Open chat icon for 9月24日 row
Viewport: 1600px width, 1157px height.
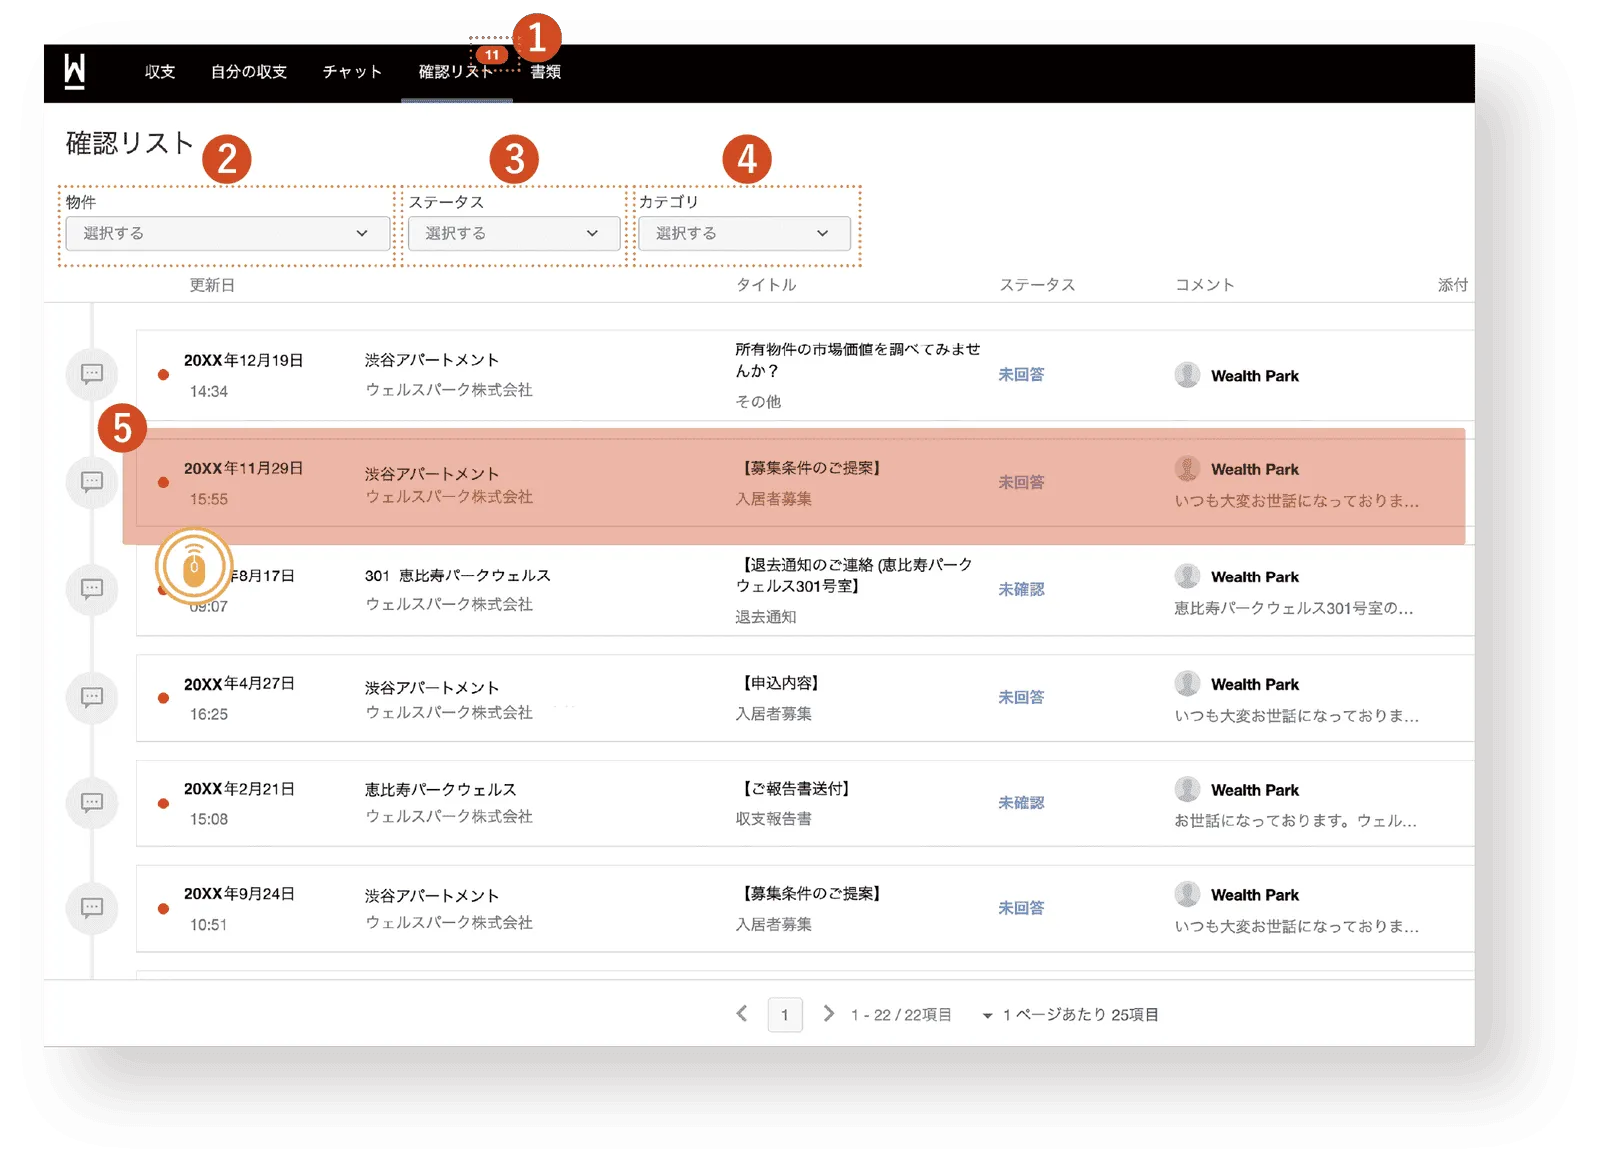pos(92,908)
